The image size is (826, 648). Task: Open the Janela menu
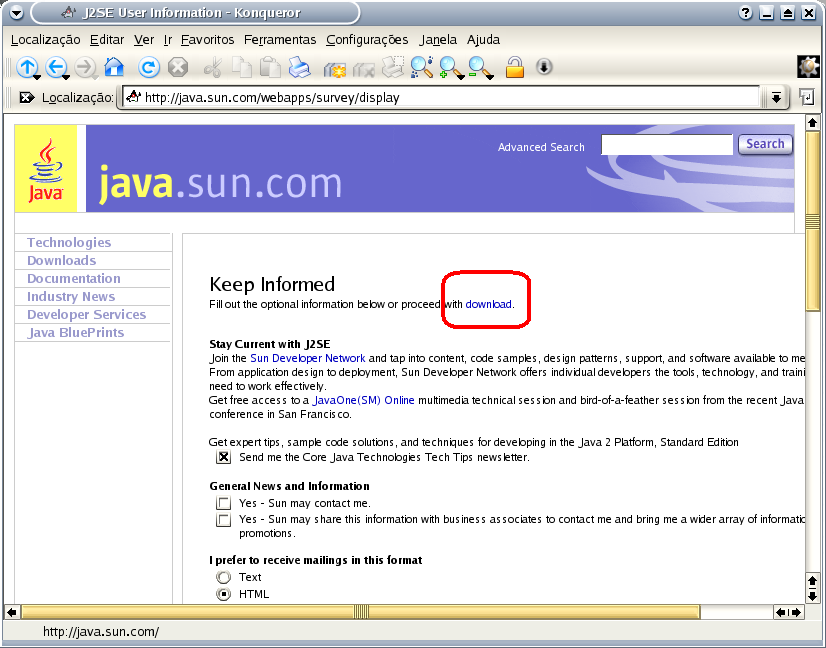438,40
